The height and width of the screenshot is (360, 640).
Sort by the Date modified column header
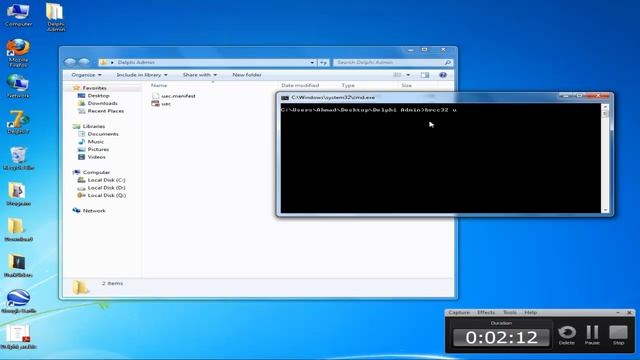click(300, 85)
